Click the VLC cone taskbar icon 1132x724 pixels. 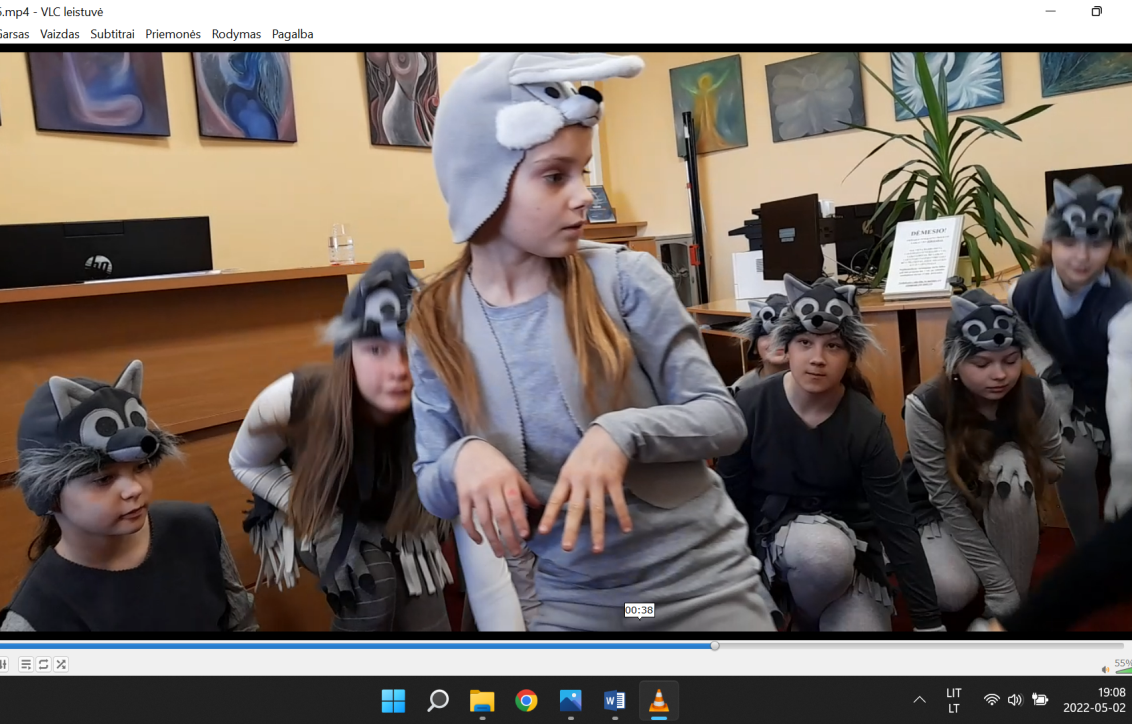click(658, 700)
